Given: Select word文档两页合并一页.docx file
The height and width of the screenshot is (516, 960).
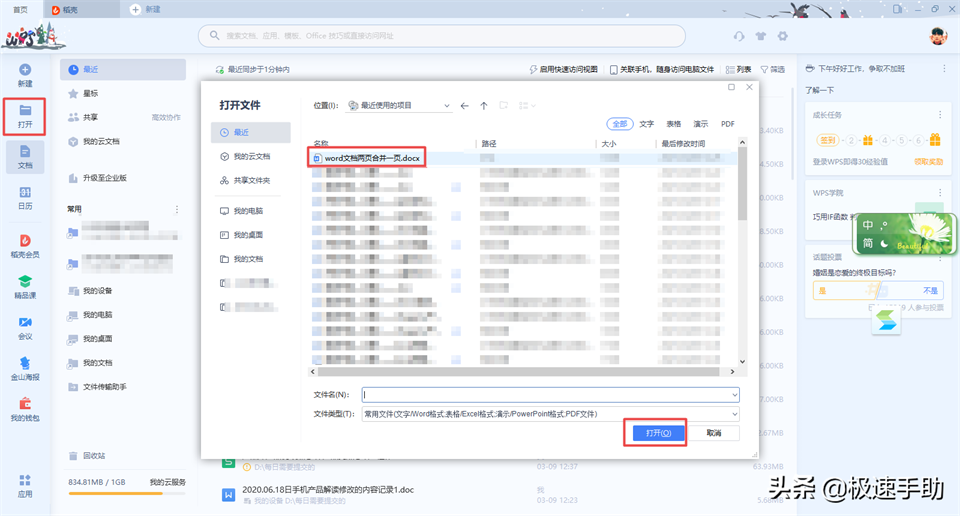Looking at the screenshot, I should coord(372,158).
